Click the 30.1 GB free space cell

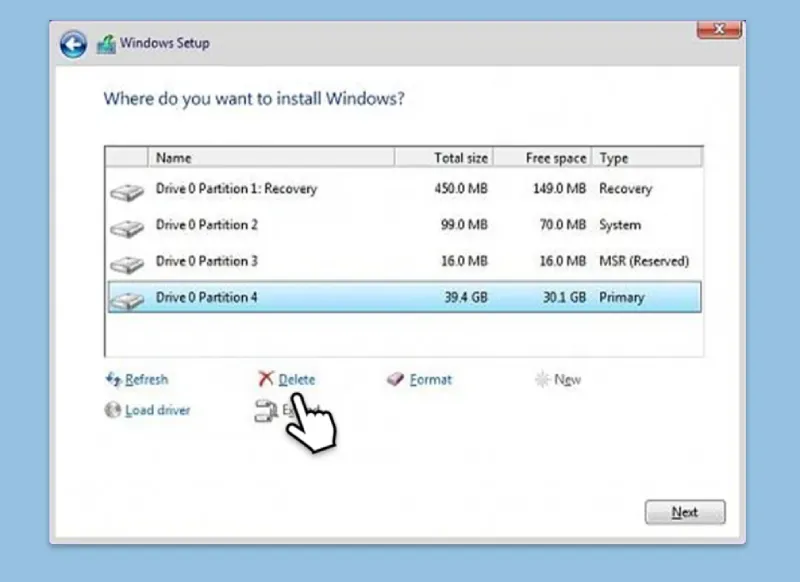pyautogui.click(x=564, y=297)
